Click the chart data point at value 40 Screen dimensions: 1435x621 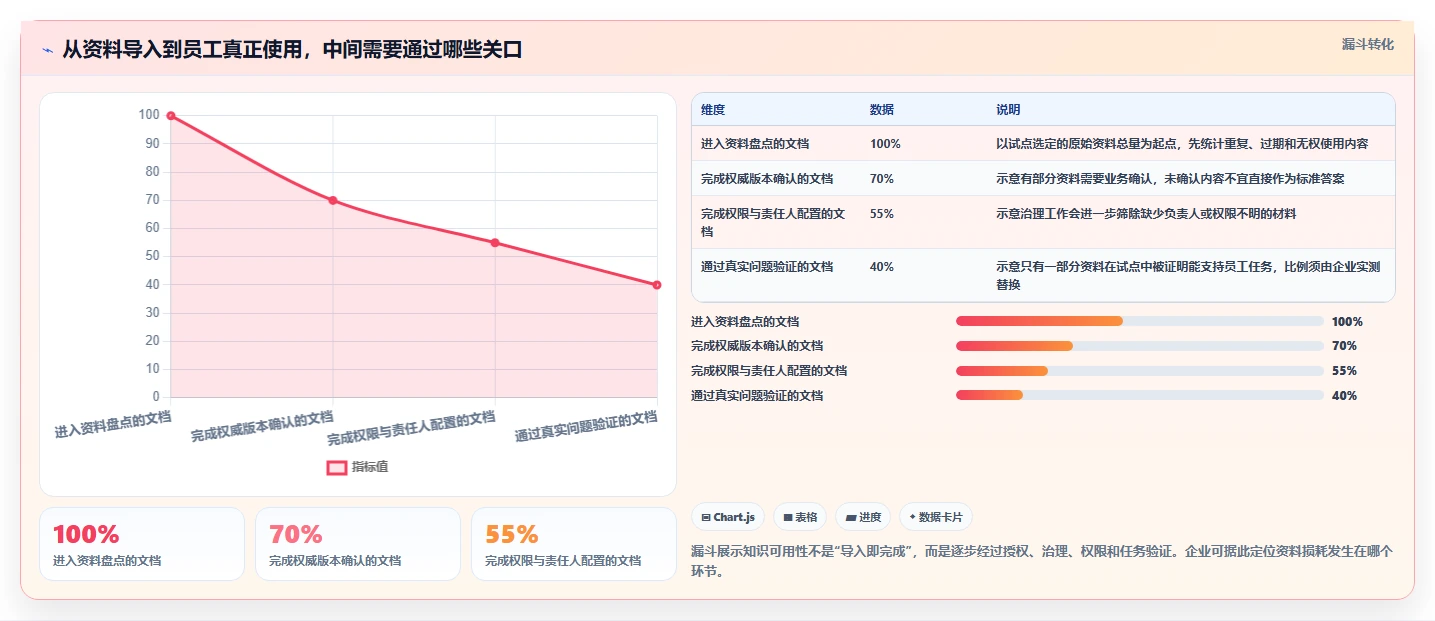click(657, 285)
